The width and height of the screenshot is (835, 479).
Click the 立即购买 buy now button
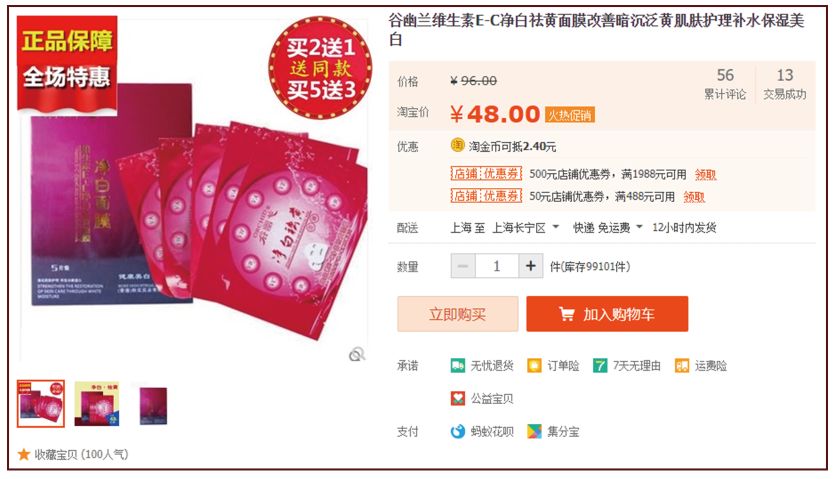click(x=457, y=314)
